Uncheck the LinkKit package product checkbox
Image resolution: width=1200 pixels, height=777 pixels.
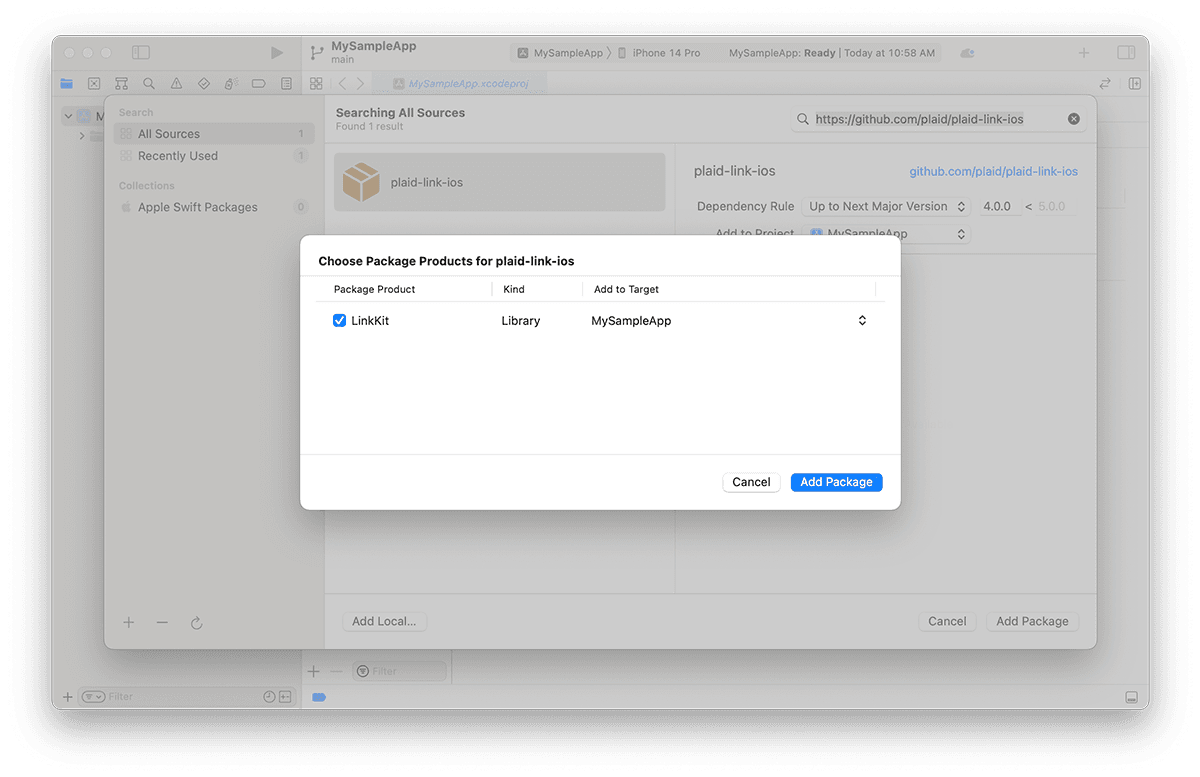(339, 321)
